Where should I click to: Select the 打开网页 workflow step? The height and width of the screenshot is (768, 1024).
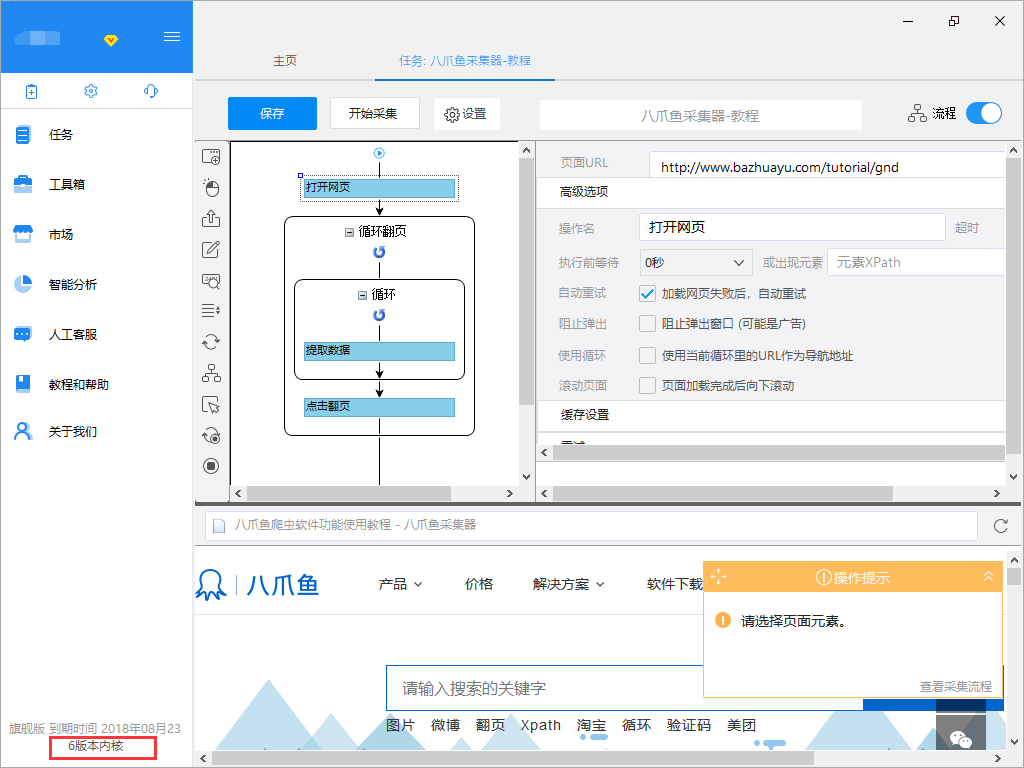tap(379, 188)
